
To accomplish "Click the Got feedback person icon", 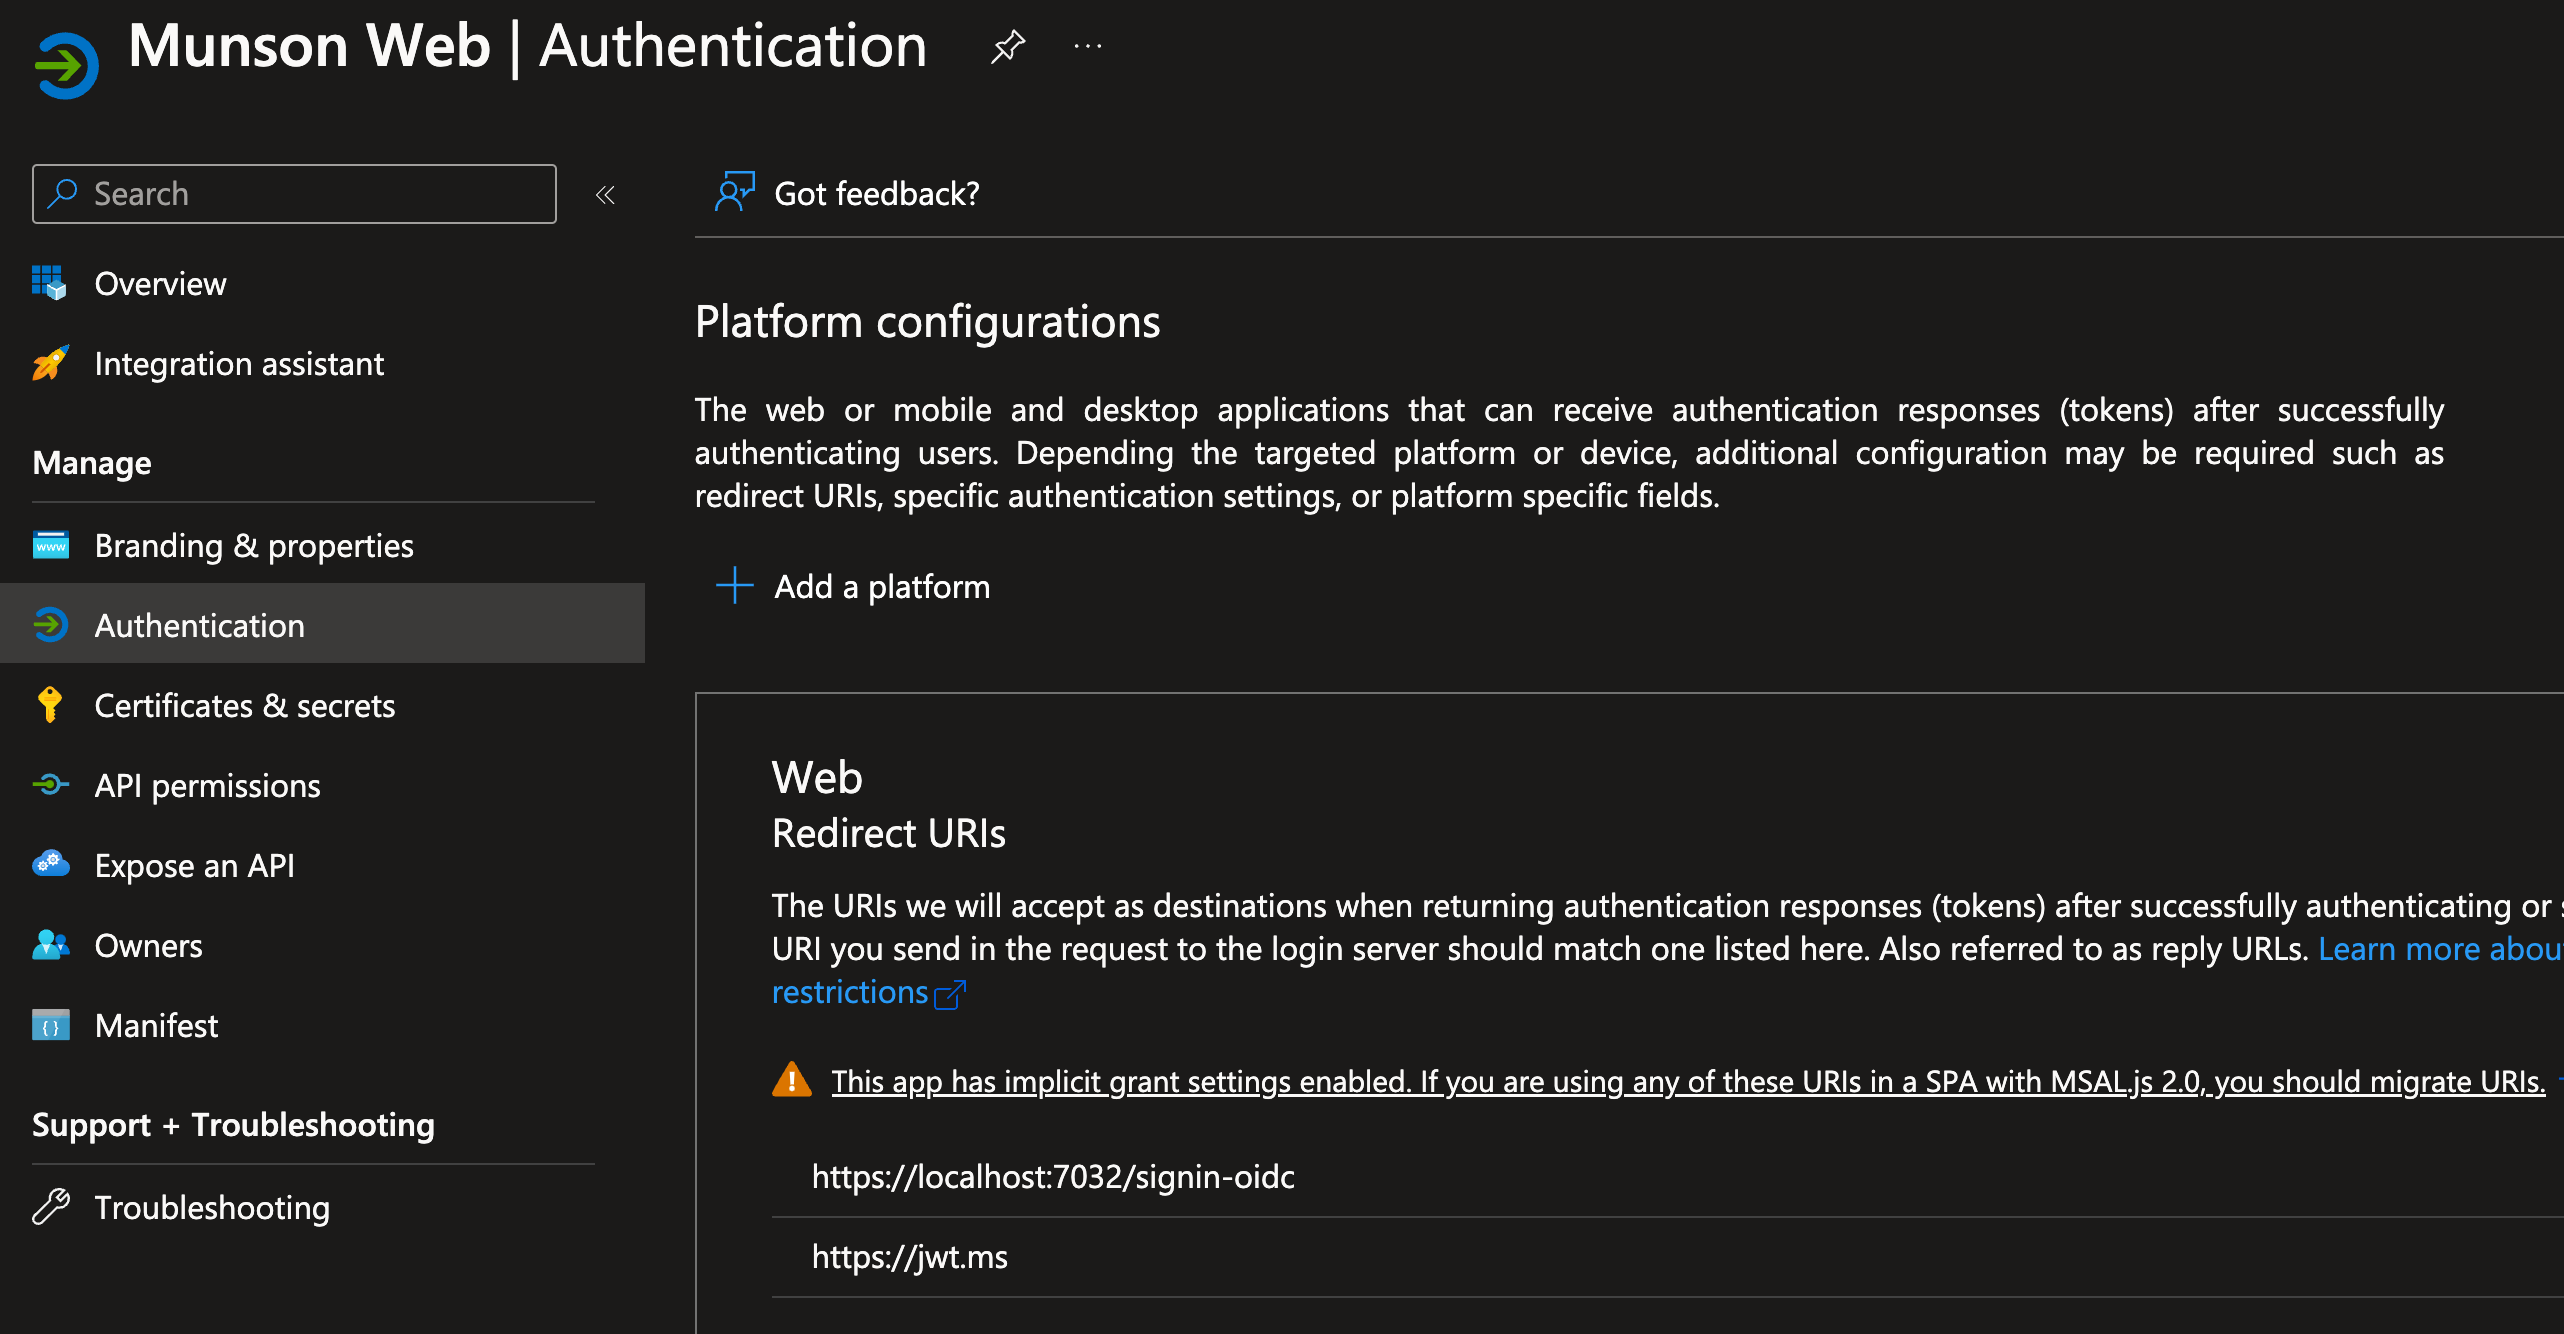I will pyautogui.click(x=735, y=192).
